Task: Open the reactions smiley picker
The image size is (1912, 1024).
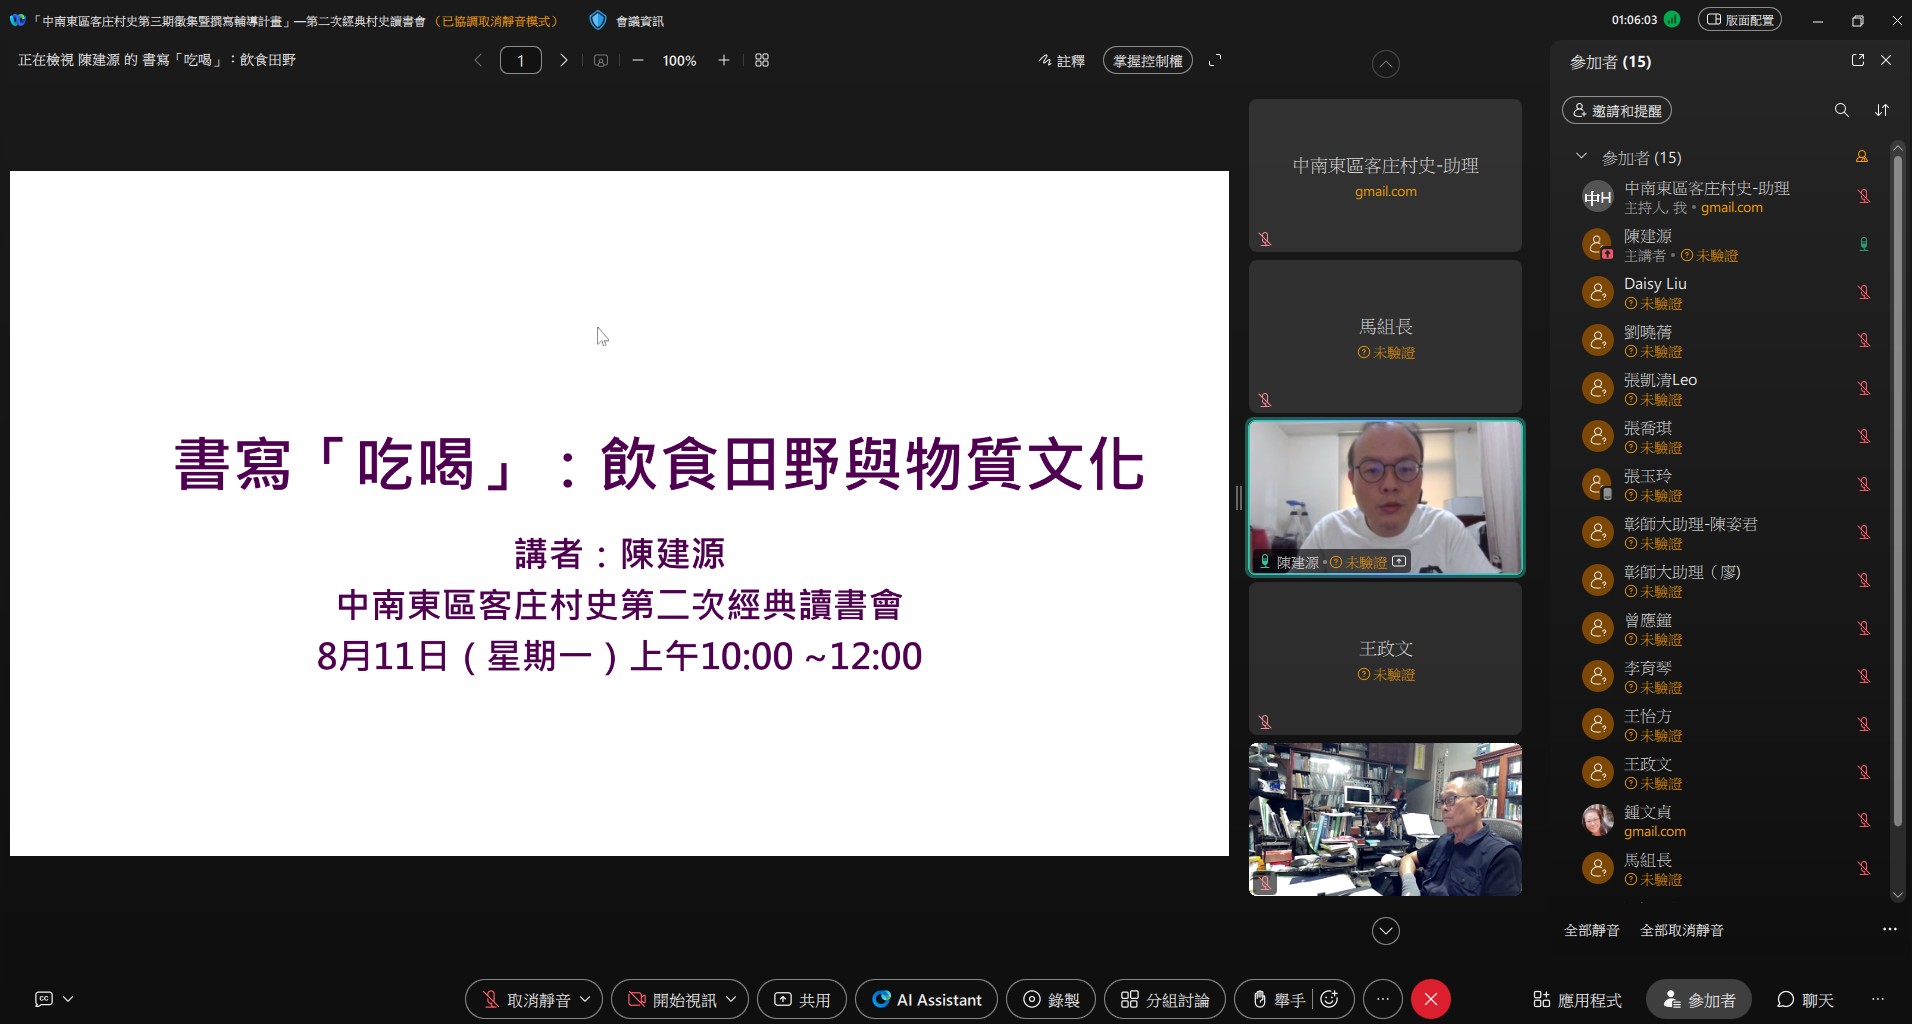Action: coord(1329,999)
